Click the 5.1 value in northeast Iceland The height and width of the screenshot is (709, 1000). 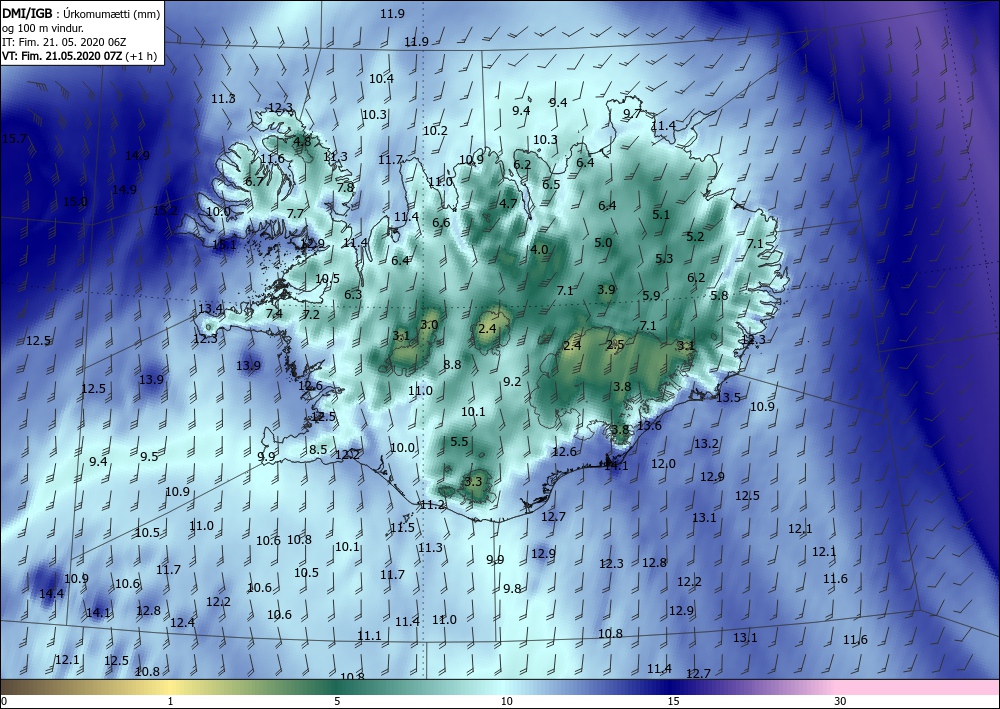[661, 215]
